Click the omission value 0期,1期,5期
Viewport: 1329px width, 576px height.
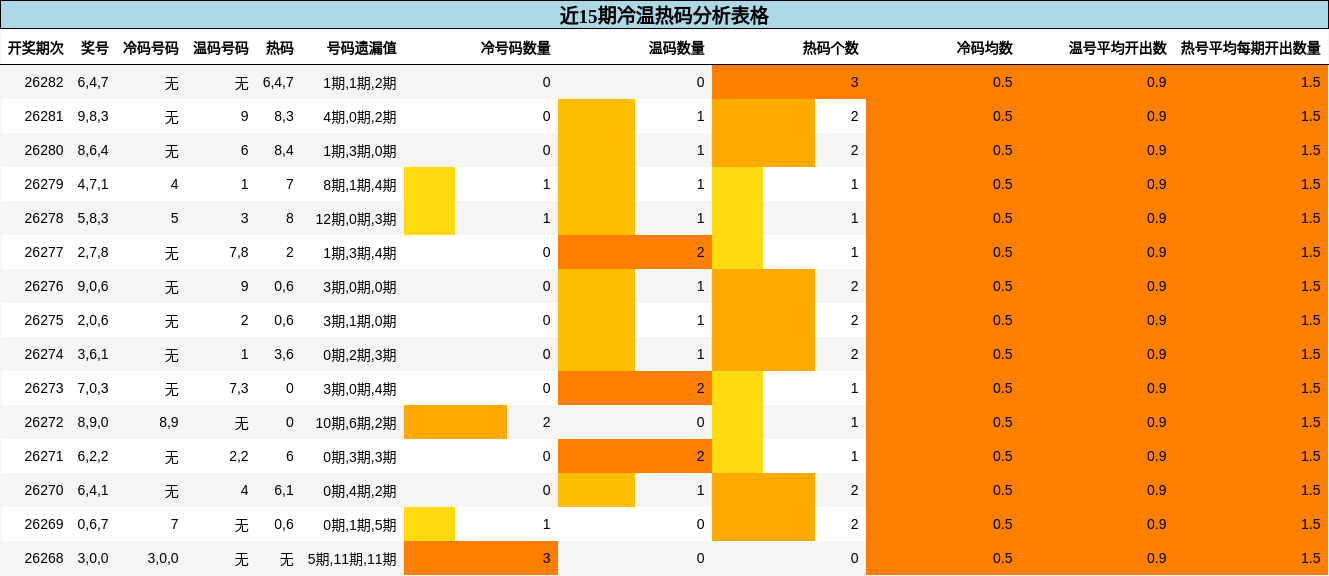point(360,525)
